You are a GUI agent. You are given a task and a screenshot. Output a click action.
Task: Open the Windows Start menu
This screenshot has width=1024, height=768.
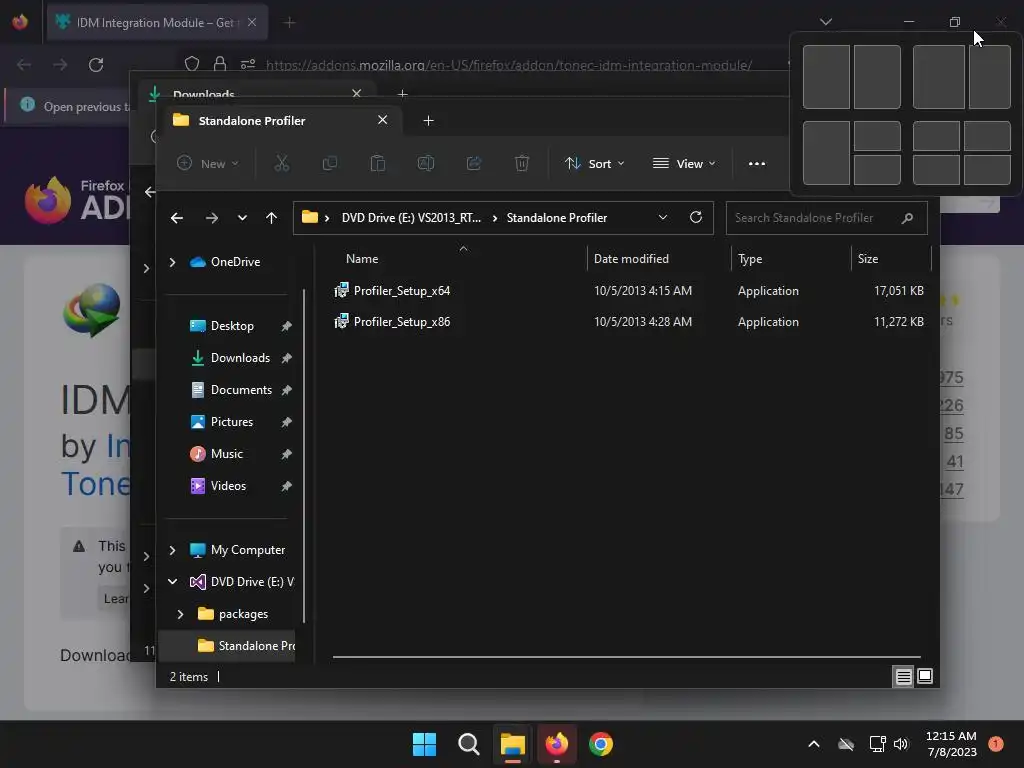[x=424, y=744]
